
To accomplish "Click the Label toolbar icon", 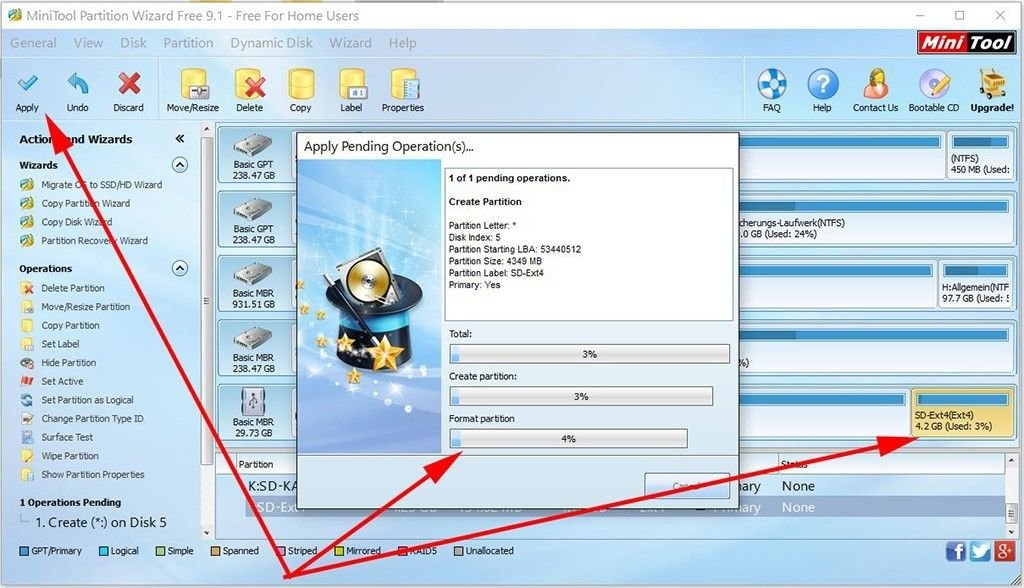I will point(351,84).
